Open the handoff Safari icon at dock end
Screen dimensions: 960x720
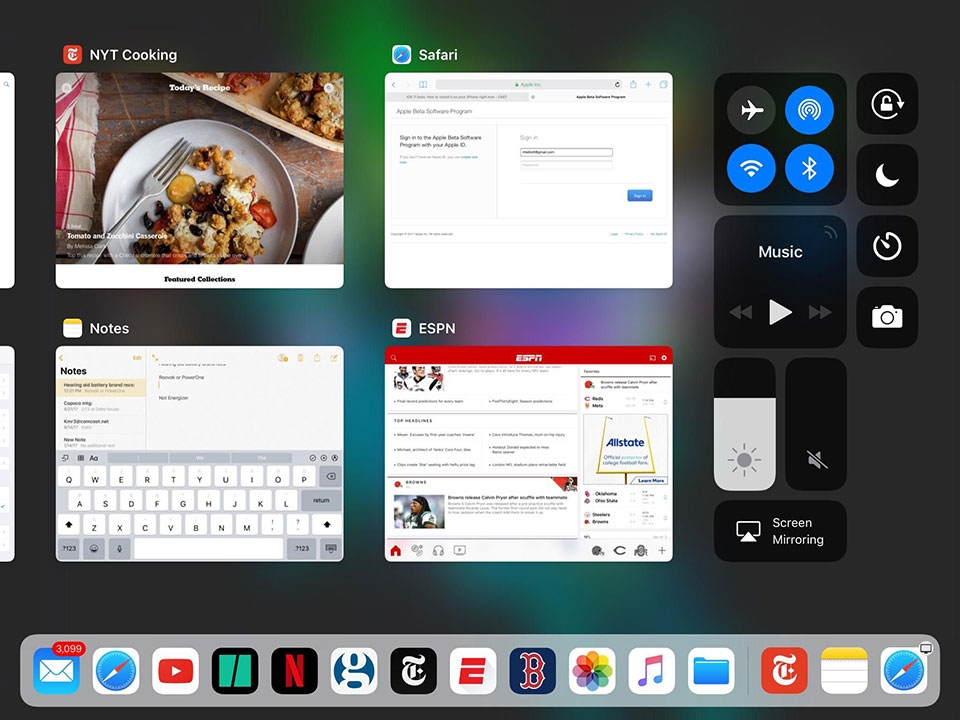pyautogui.click(x=904, y=671)
